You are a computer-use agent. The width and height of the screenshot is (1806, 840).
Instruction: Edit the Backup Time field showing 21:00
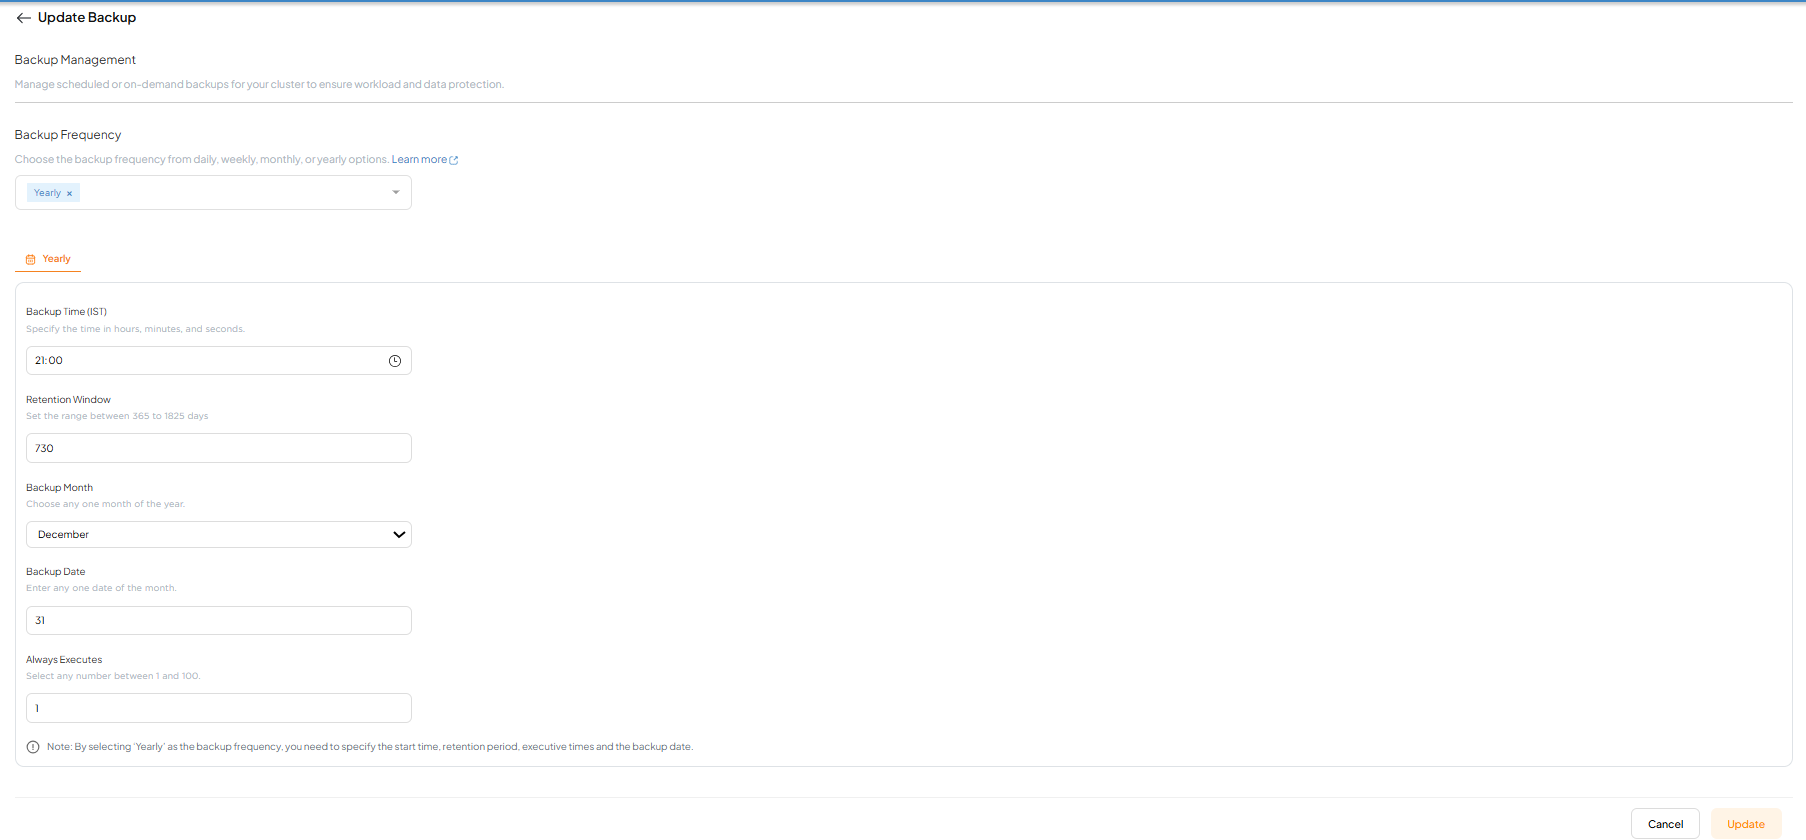pos(218,361)
